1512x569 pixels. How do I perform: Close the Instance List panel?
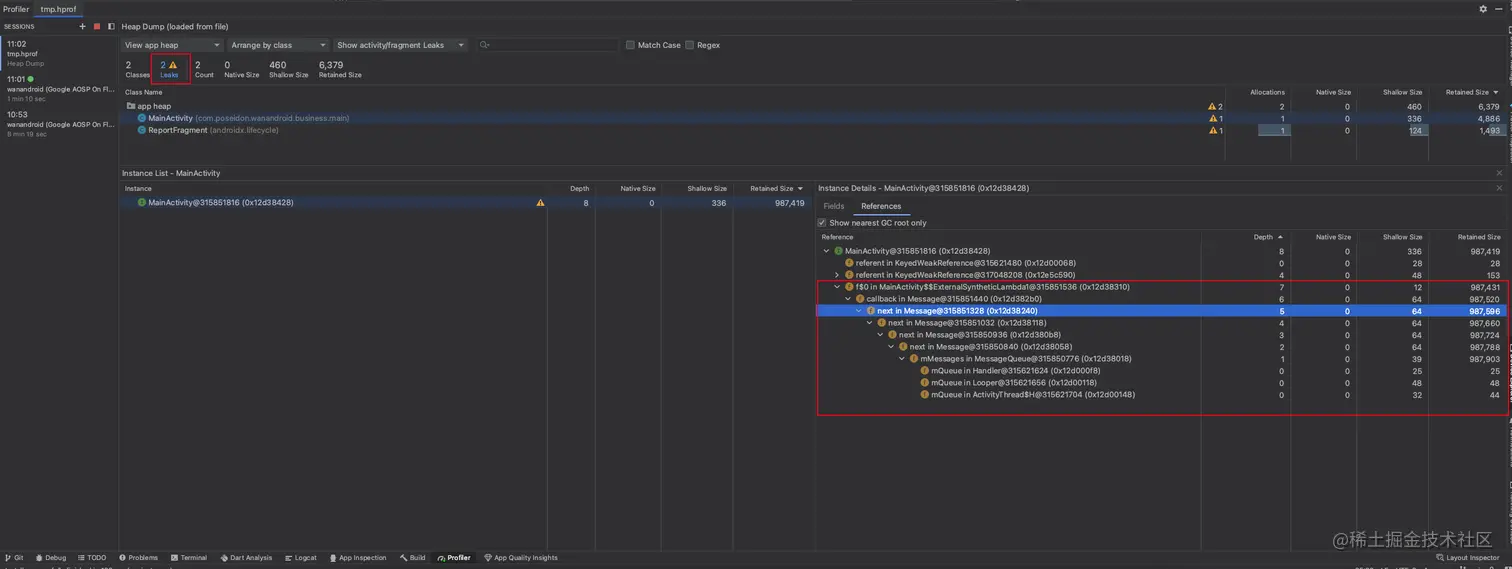1499,173
